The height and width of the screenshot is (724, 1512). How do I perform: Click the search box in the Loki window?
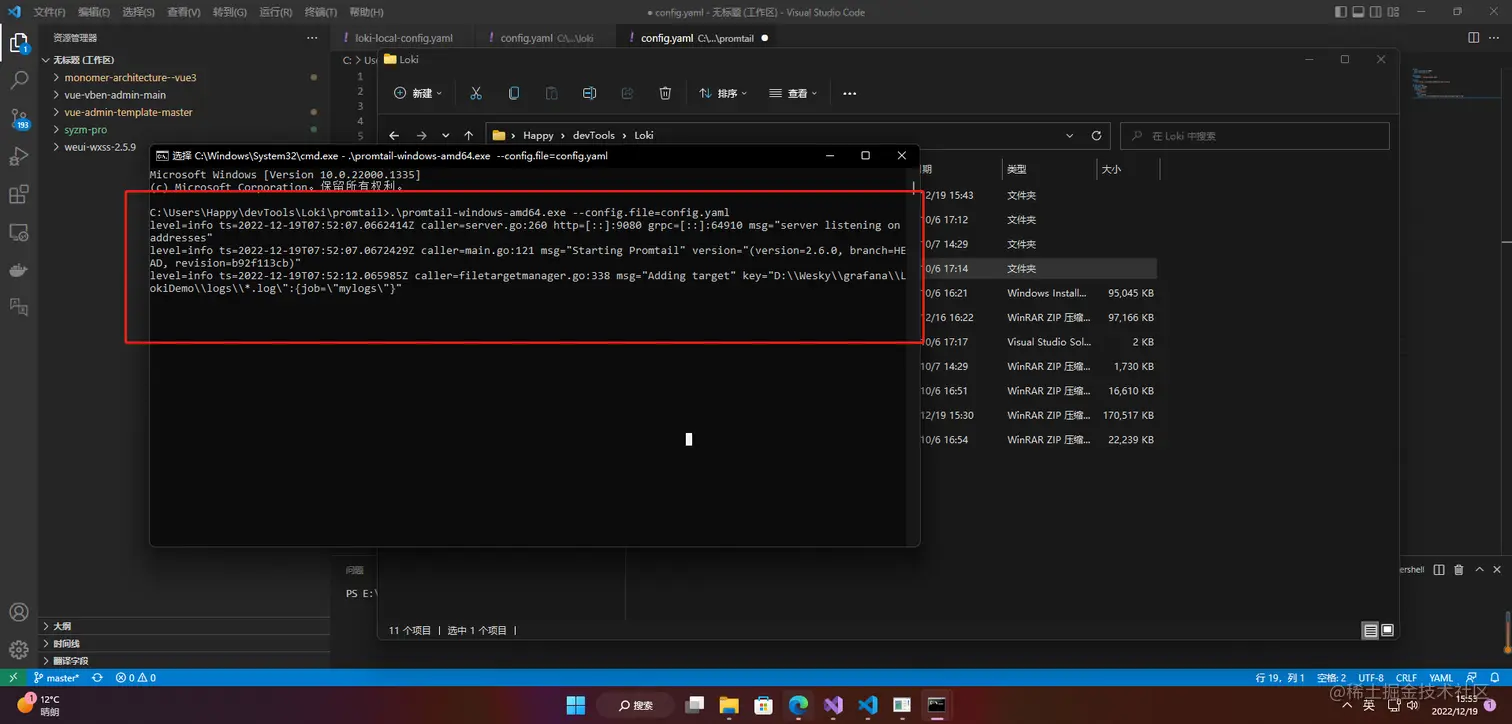1255,136
